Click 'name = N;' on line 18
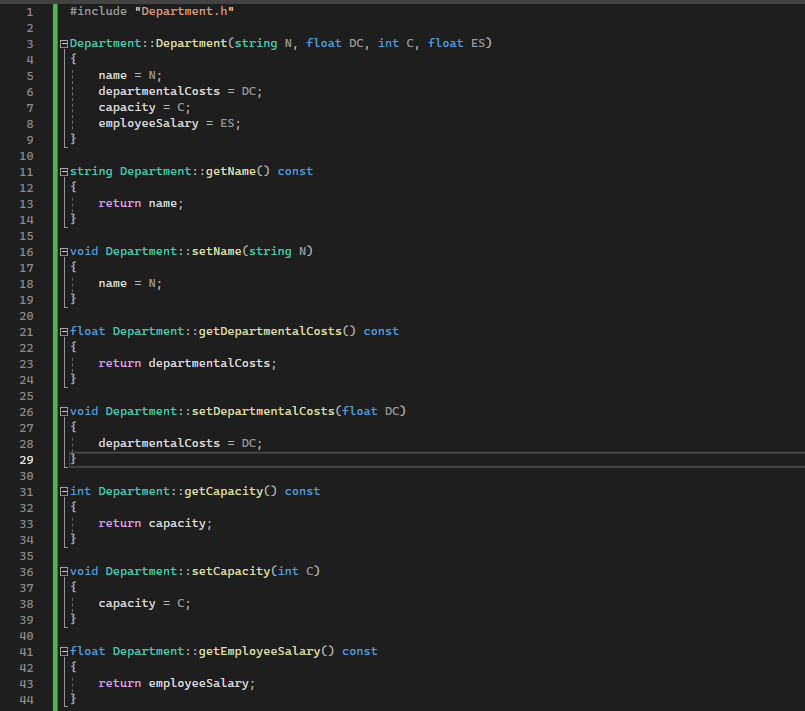Viewport: 805px width, 711px height. 130,283
